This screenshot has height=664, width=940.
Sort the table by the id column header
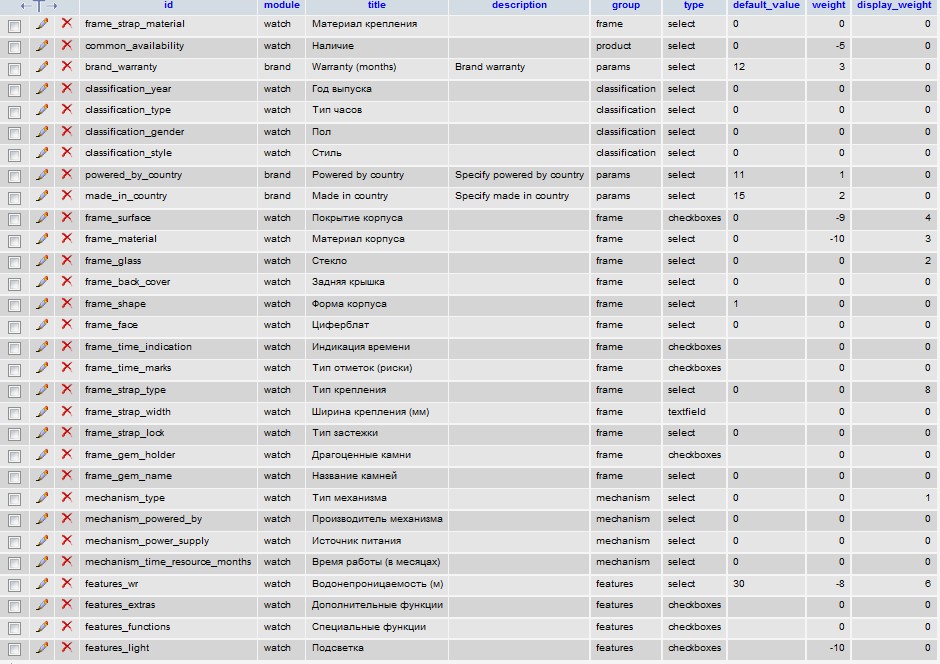pos(168,6)
